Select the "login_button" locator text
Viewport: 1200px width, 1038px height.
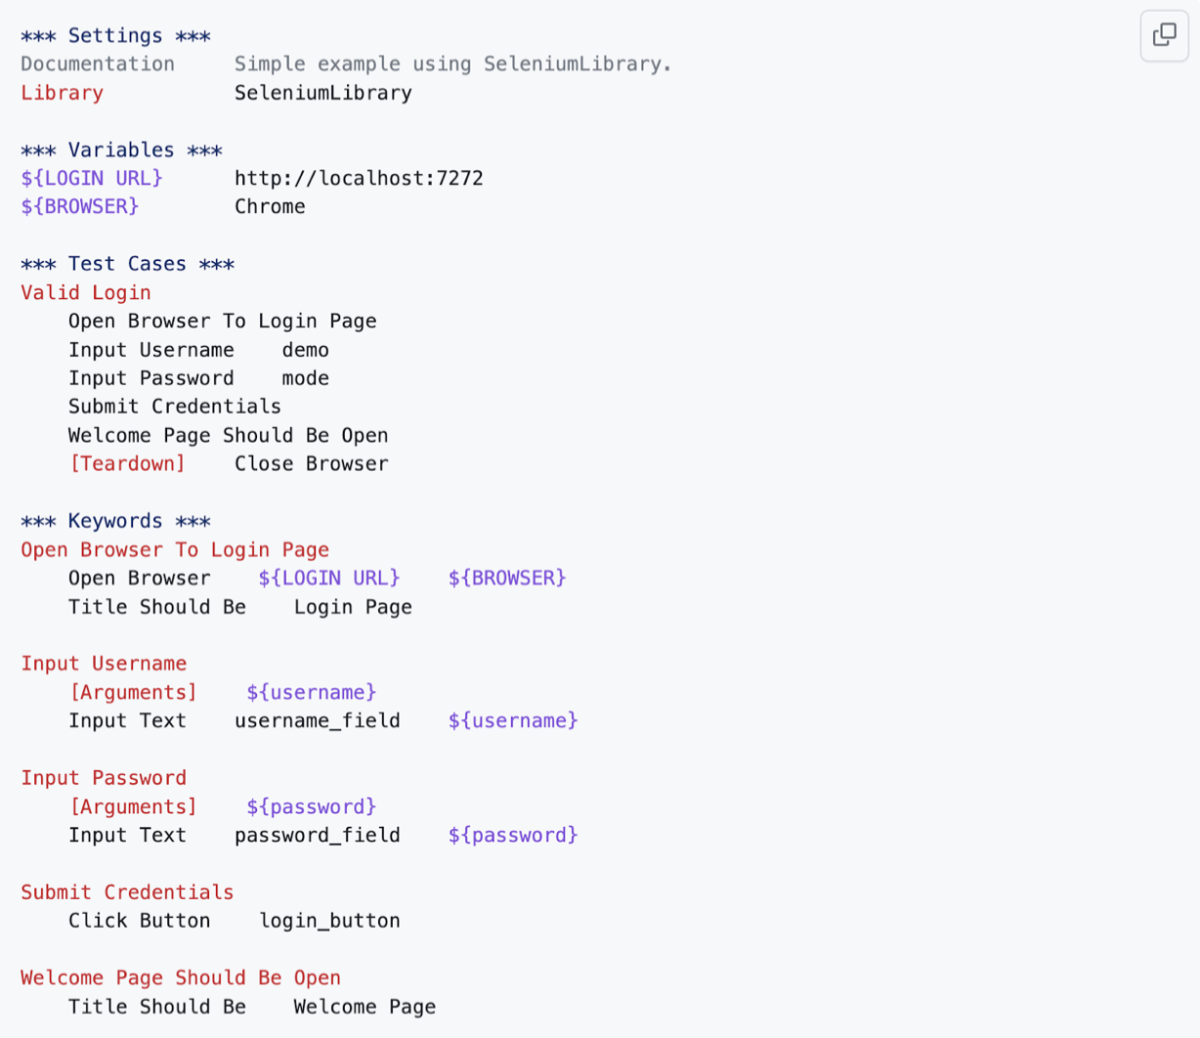click(329, 921)
